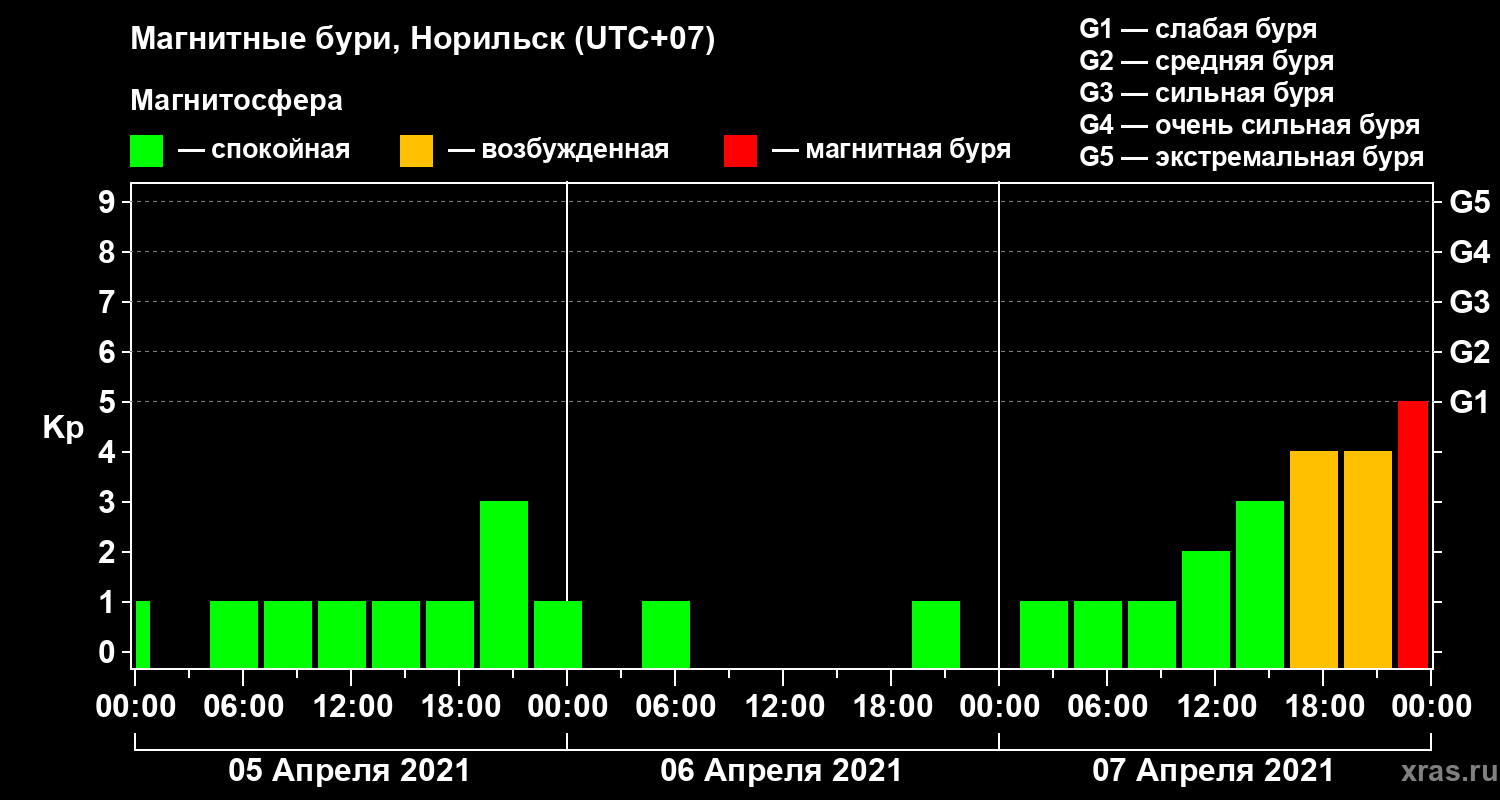Select the red Kp 5 bar on 07 April
This screenshot has height=800, width=1500.
click(1413, 534)
